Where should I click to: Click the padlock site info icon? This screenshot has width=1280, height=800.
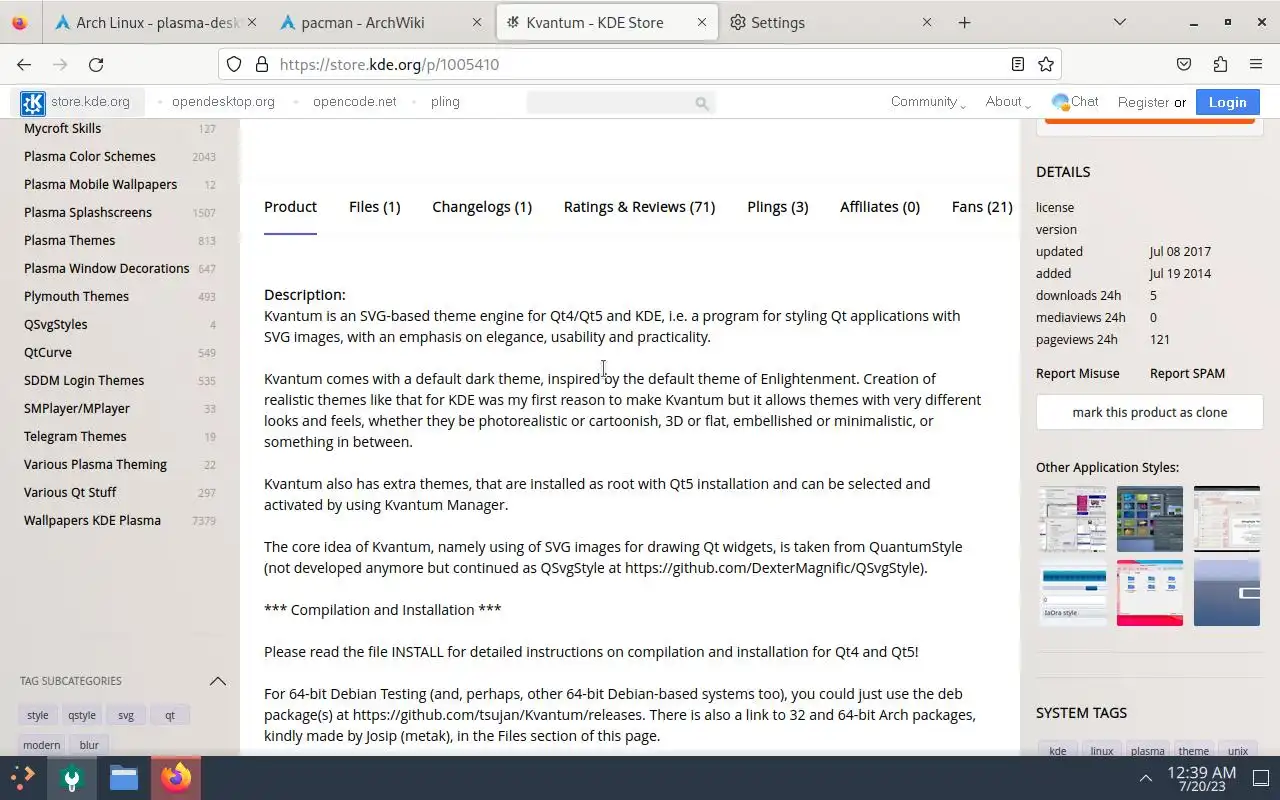[262, 64]
